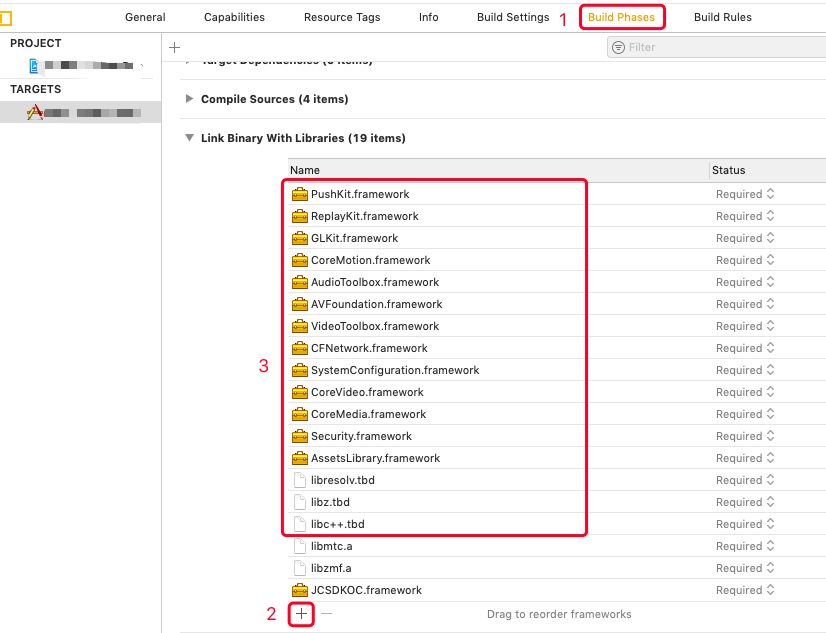Select the AudioToolbox.framework toolbox icon

point(300,282)
